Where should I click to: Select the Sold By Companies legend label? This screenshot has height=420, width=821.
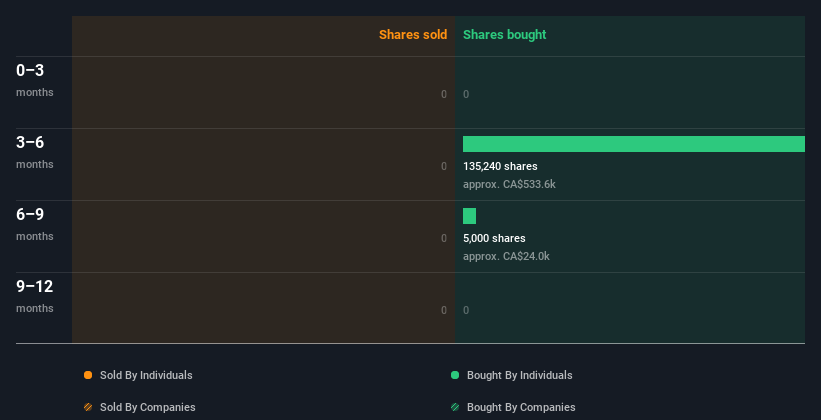(148, 407)
